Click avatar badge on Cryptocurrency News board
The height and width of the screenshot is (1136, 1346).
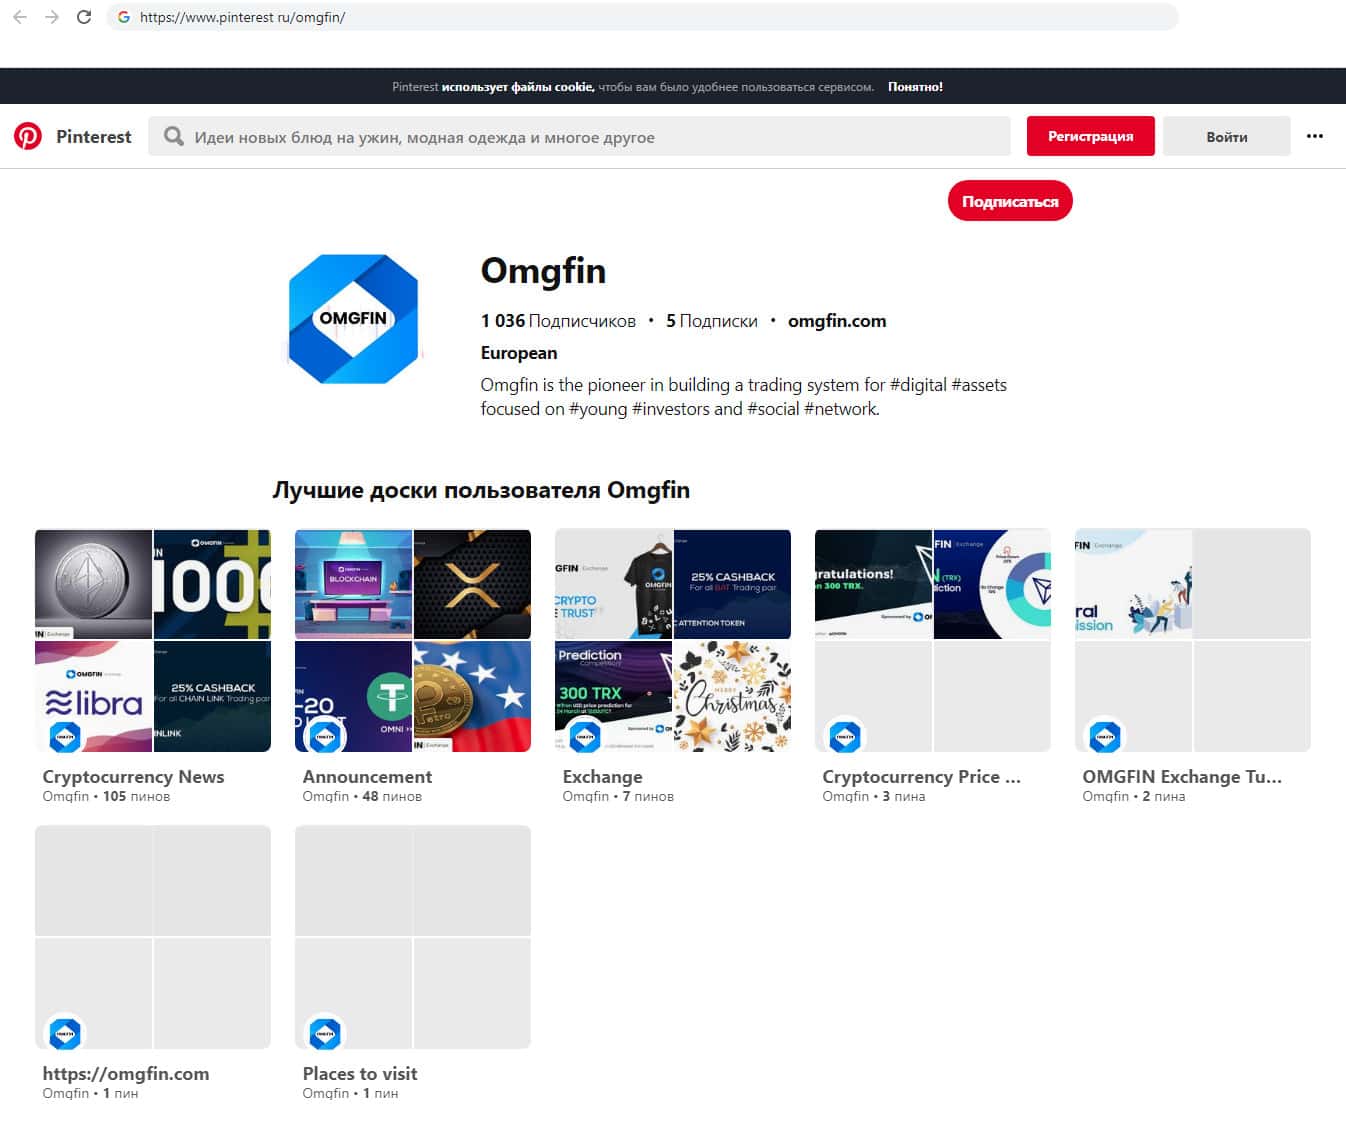tap(65, 737)
